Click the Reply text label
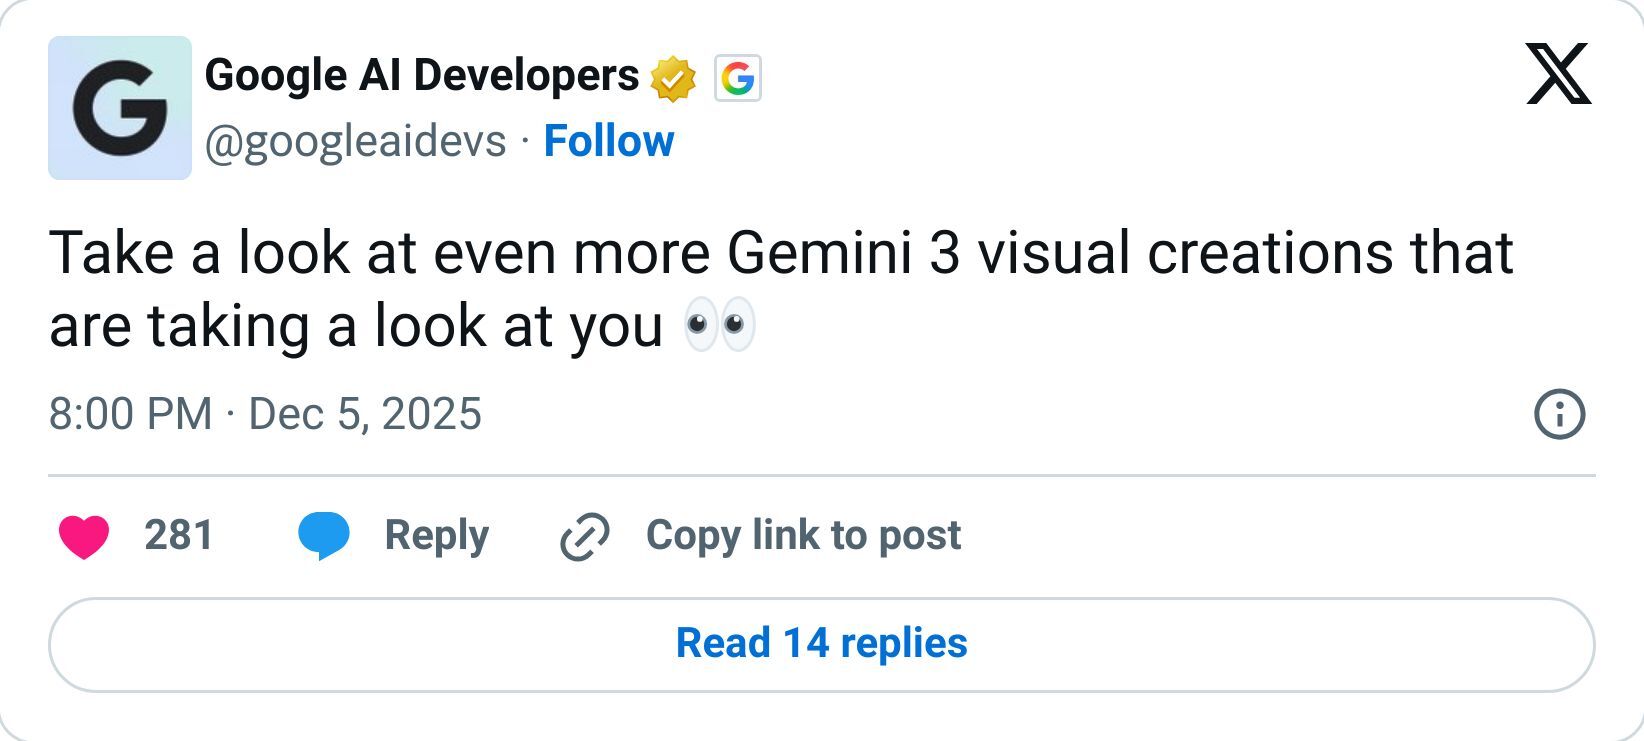Screen dimensions: 1644x741 click(436, 536)
